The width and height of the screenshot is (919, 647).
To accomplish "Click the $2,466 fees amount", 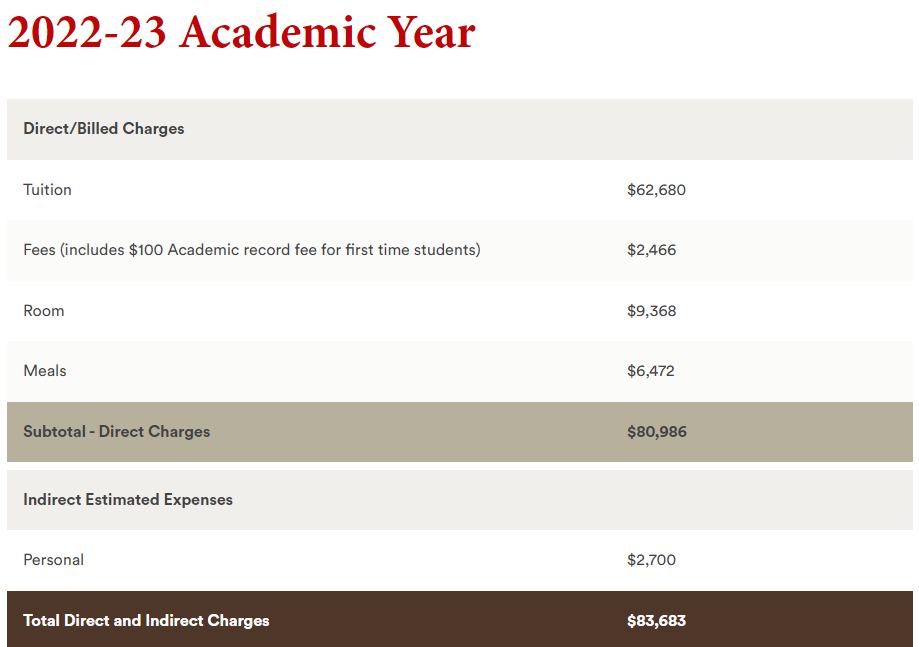I will click(651, 250).
